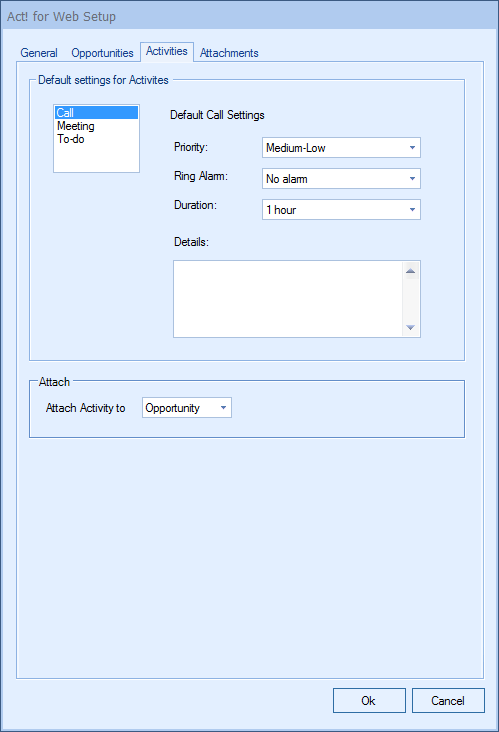This screenshot has height=732, width=499.
Task: Click inside the Details text area
Action: click(288, 299)
